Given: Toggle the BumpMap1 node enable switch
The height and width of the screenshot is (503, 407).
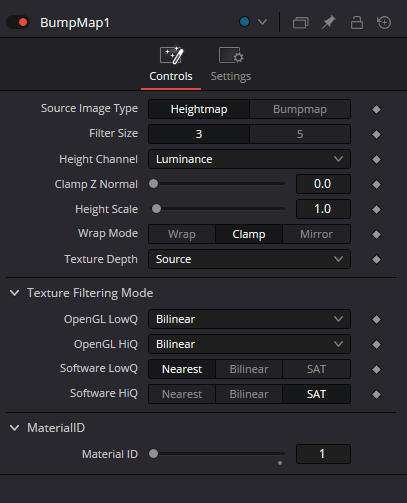Looking at the screenshot, I should pos(18,22).
